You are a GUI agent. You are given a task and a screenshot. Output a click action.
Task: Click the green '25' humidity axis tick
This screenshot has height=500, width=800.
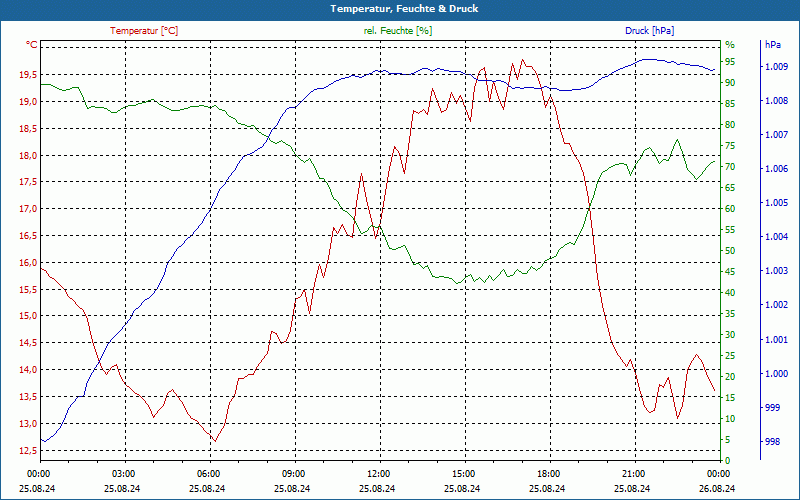coord(730,356)
